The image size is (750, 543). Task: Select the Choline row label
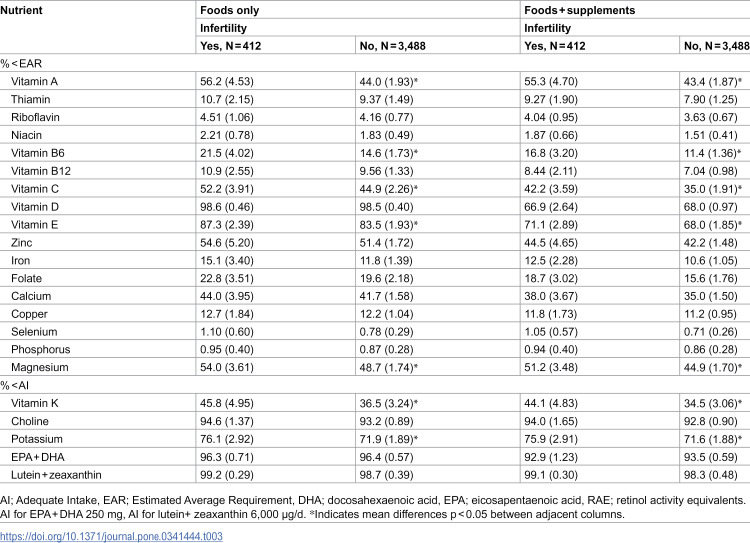coord(30,421)
